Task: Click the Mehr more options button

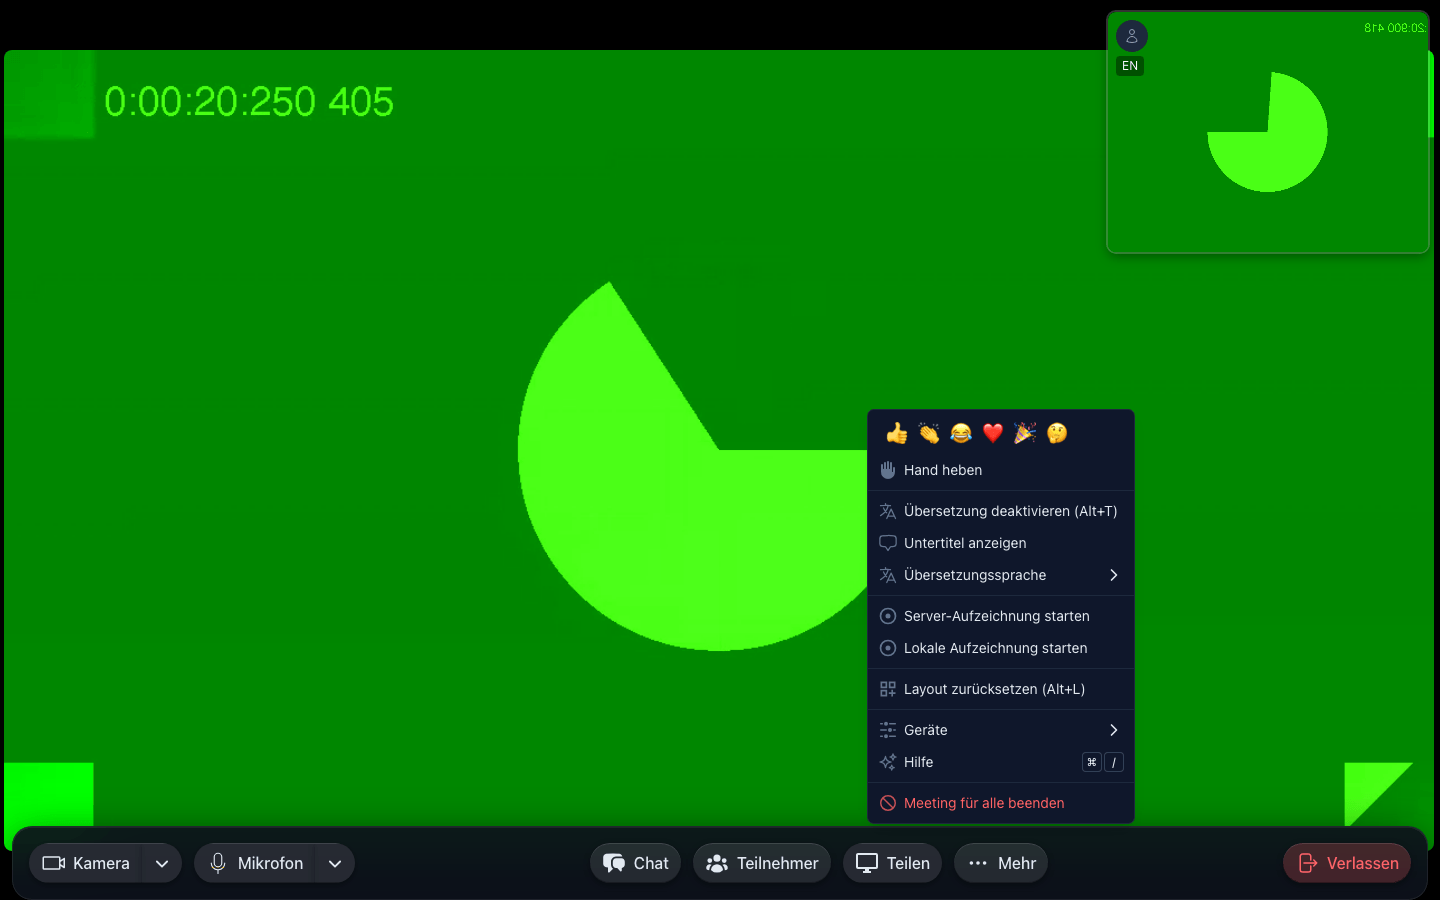Action: tap(1001, 863)
